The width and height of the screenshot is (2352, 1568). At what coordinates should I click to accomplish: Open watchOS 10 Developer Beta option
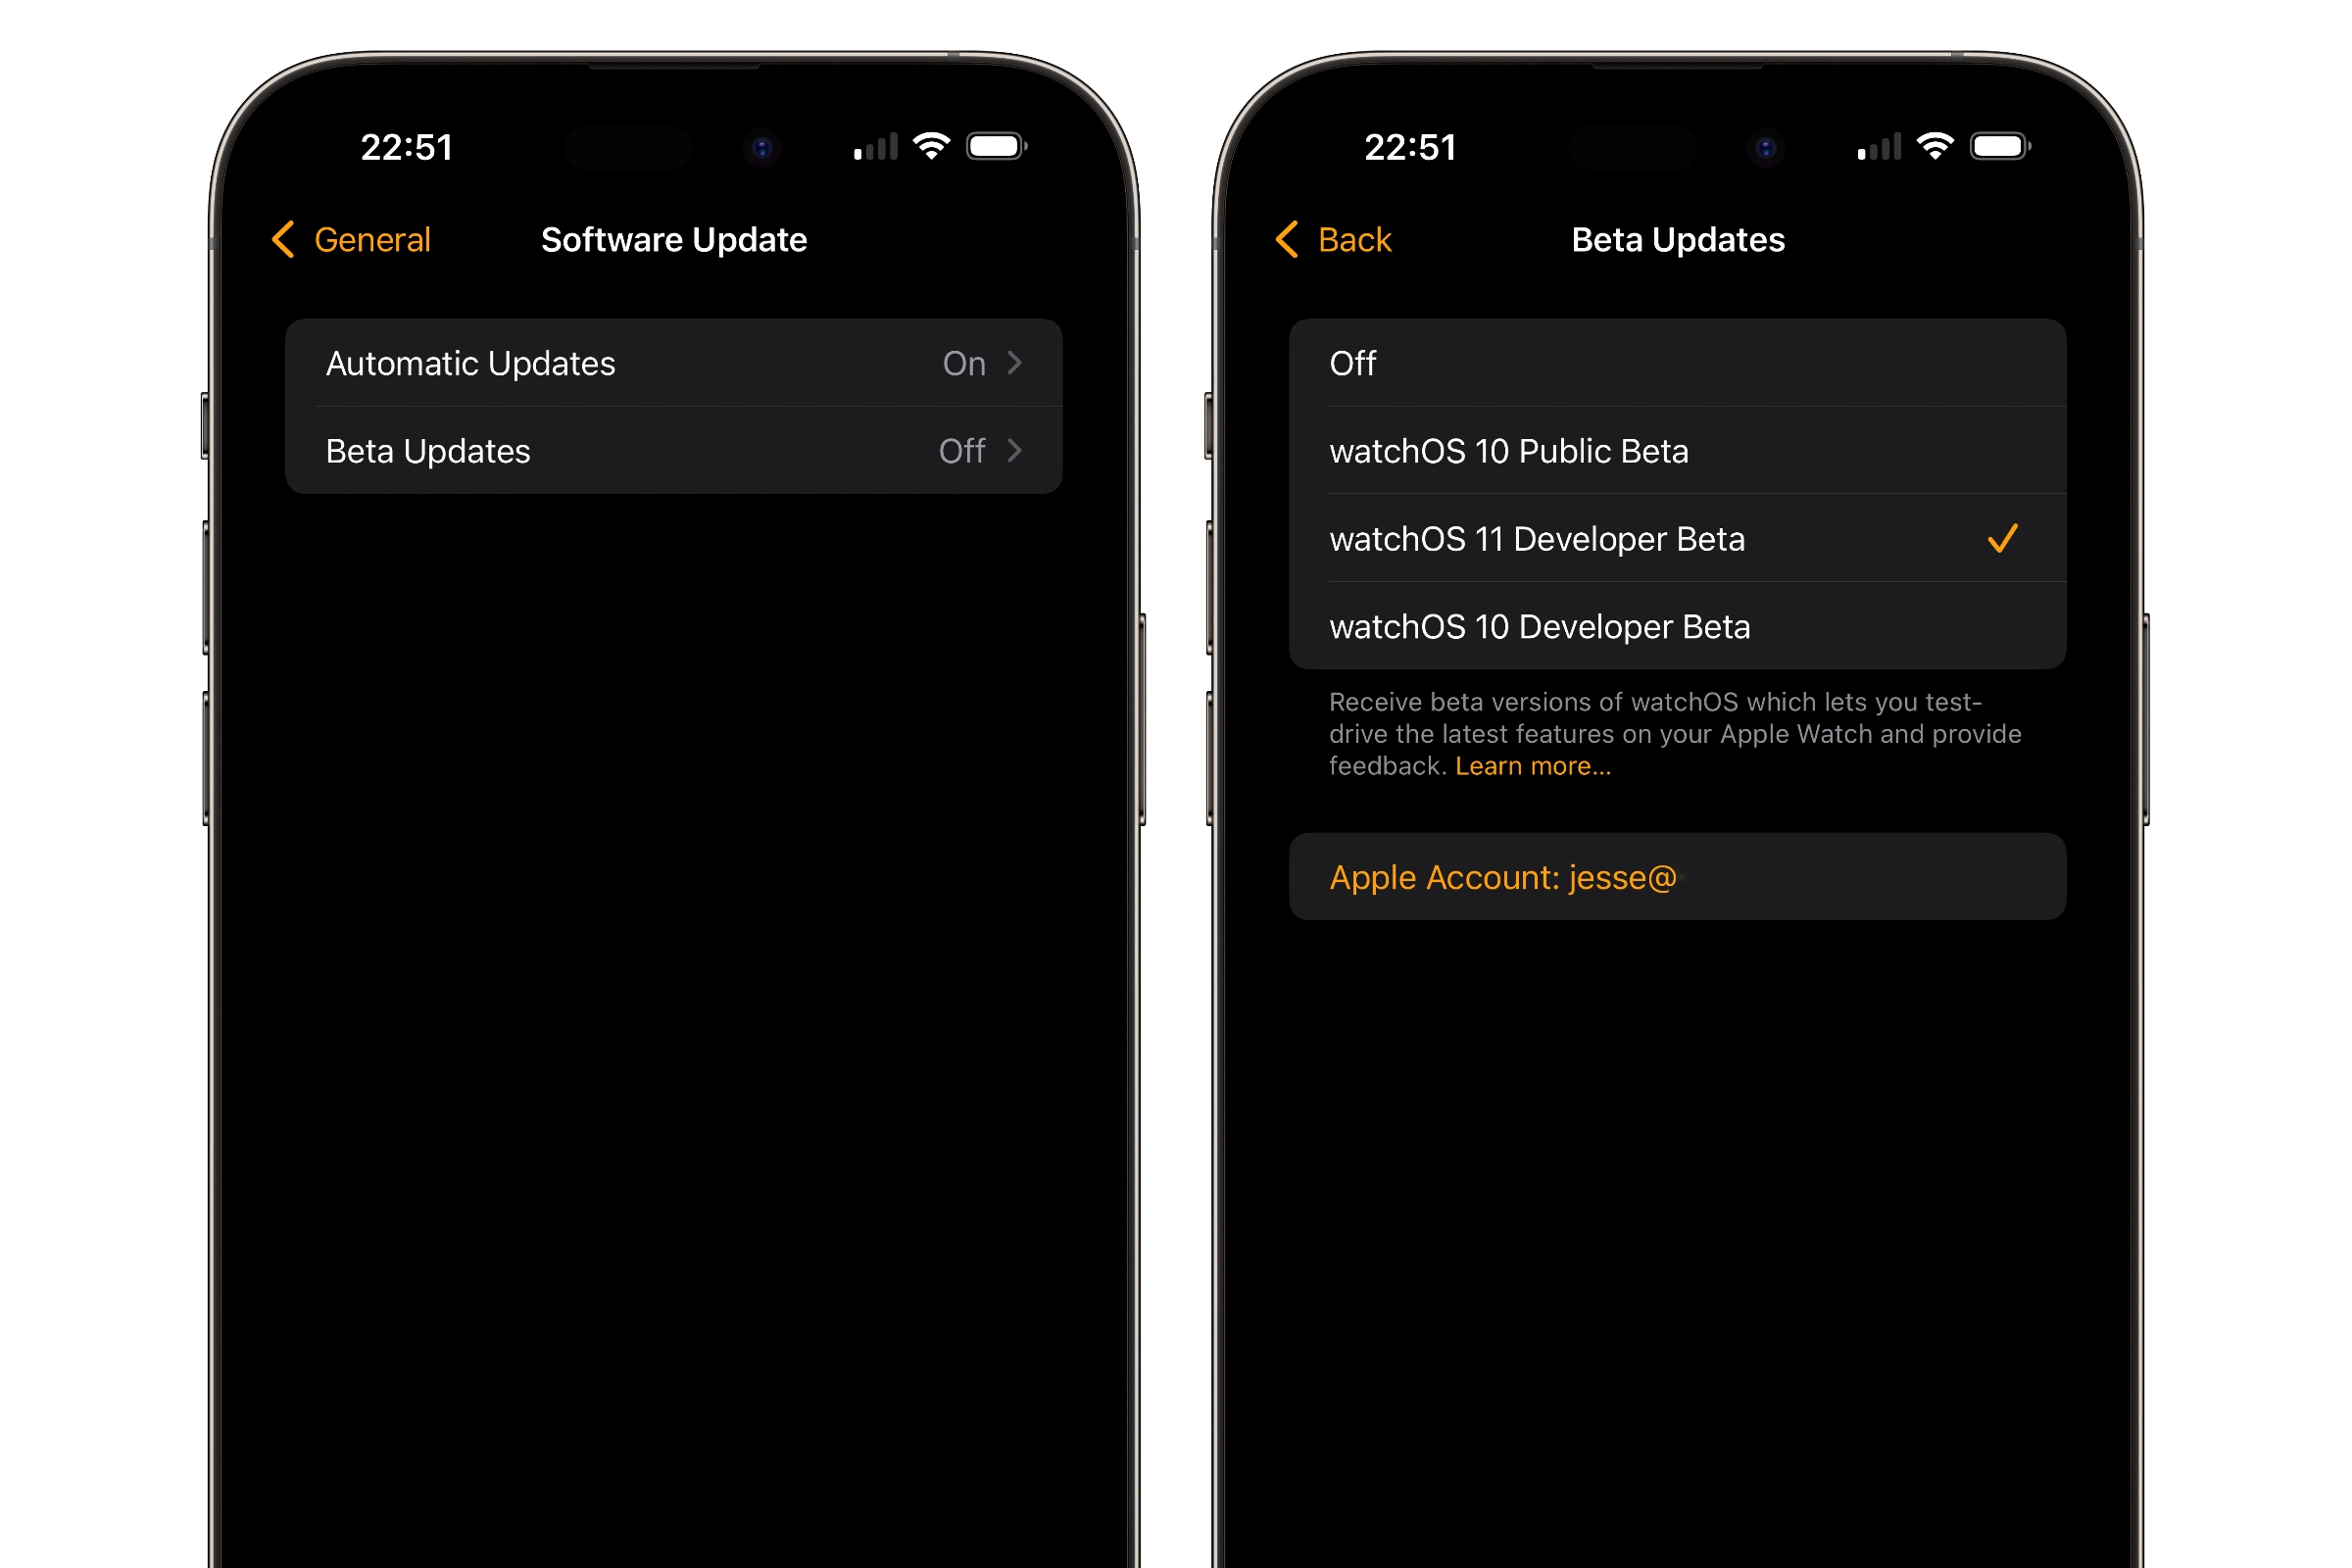click(x=1673, y=625)
